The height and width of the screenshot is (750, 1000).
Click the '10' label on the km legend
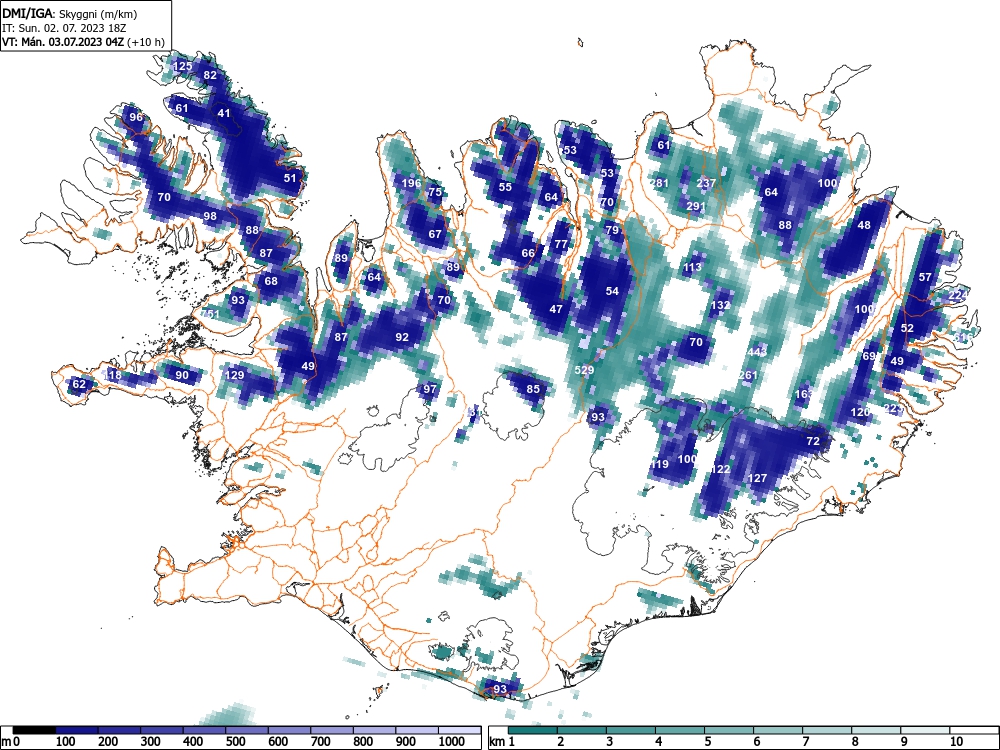click(x=955, y=741)
